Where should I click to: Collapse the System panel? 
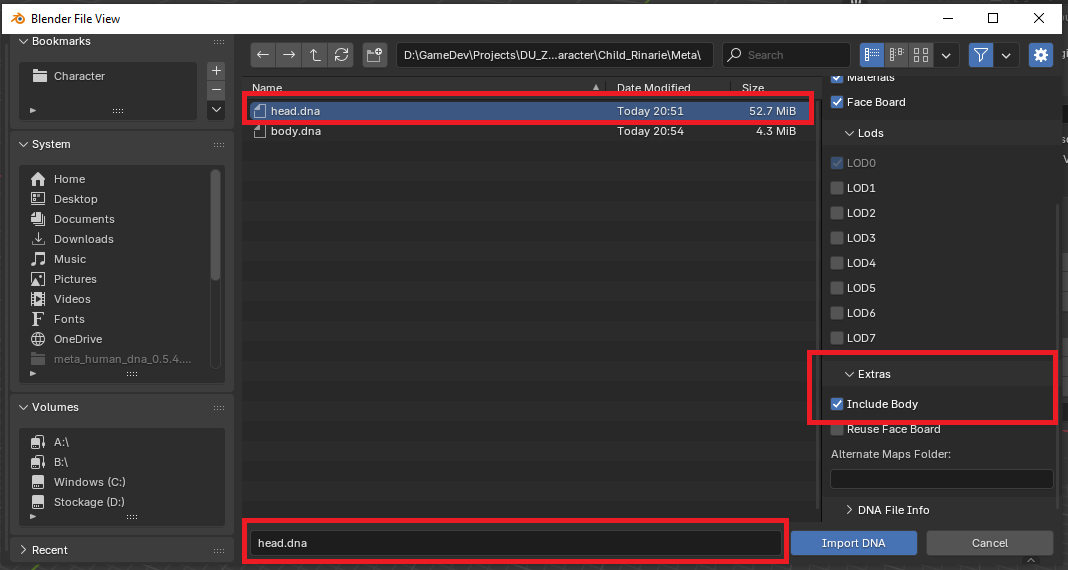click(x=51, y=144)
